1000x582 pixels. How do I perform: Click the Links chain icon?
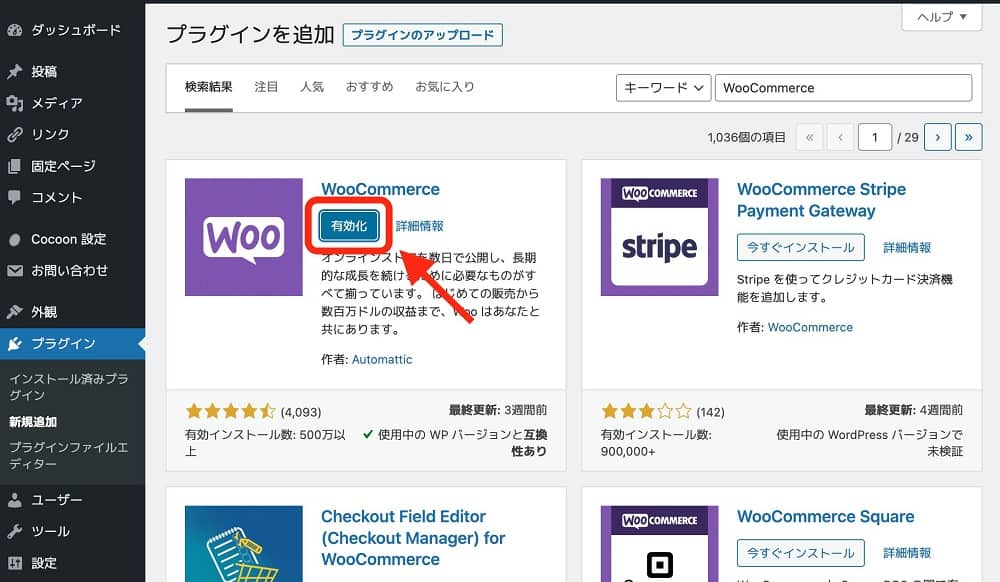(15, 135)
